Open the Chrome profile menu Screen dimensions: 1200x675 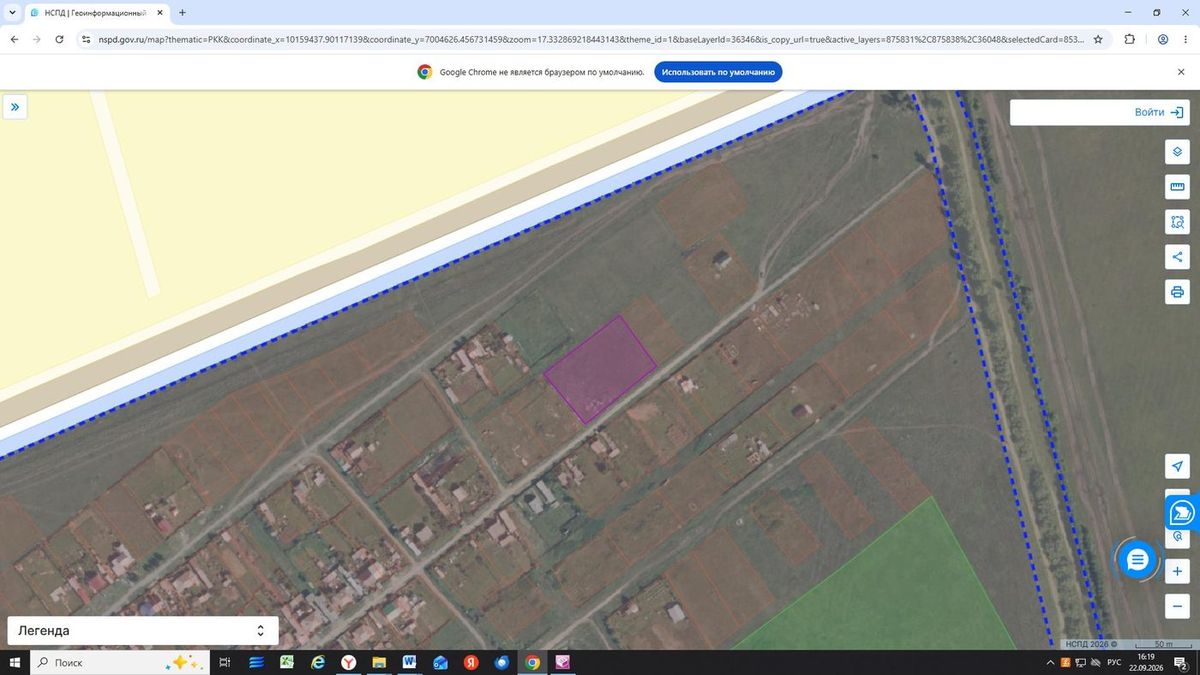coord(1163,39)
